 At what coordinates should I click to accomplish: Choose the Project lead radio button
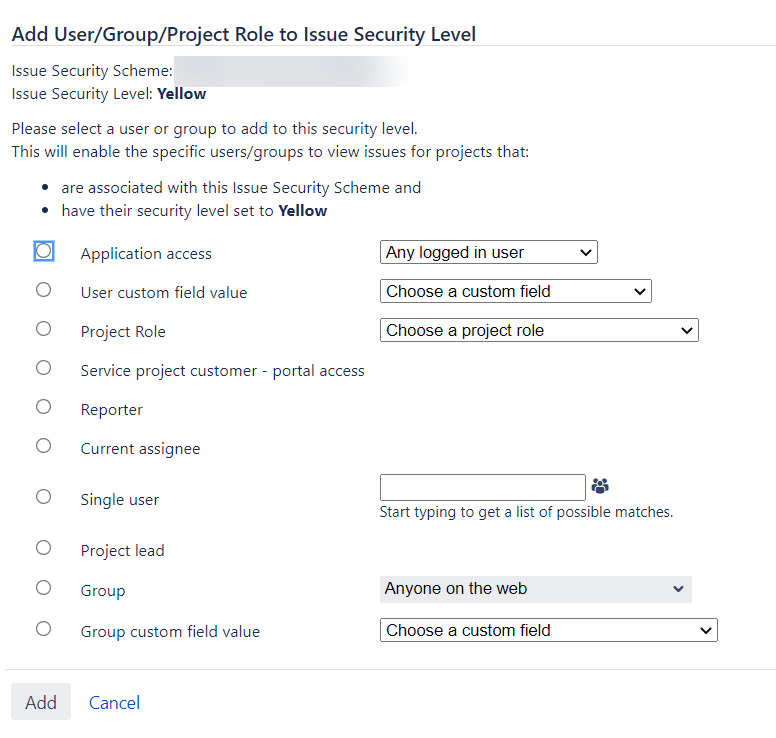tap(44, 548)
